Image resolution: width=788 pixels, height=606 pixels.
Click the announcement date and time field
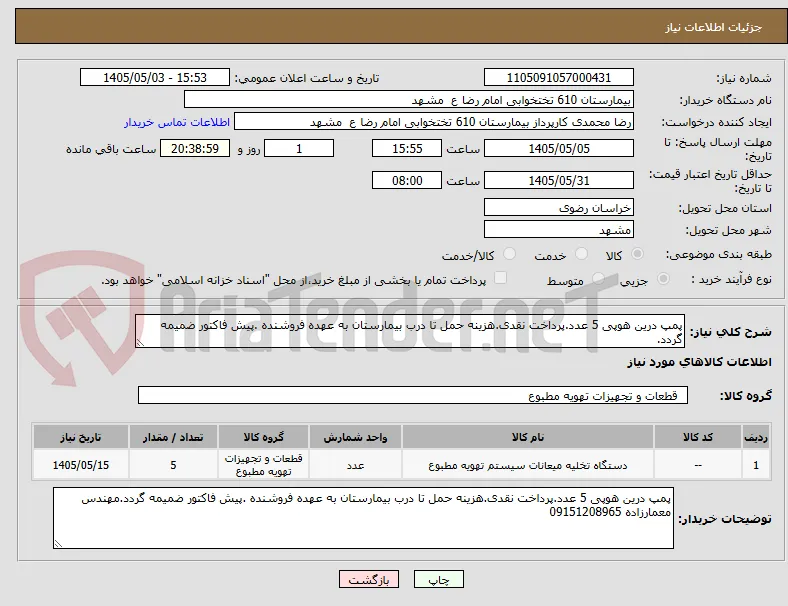point(155,77)
